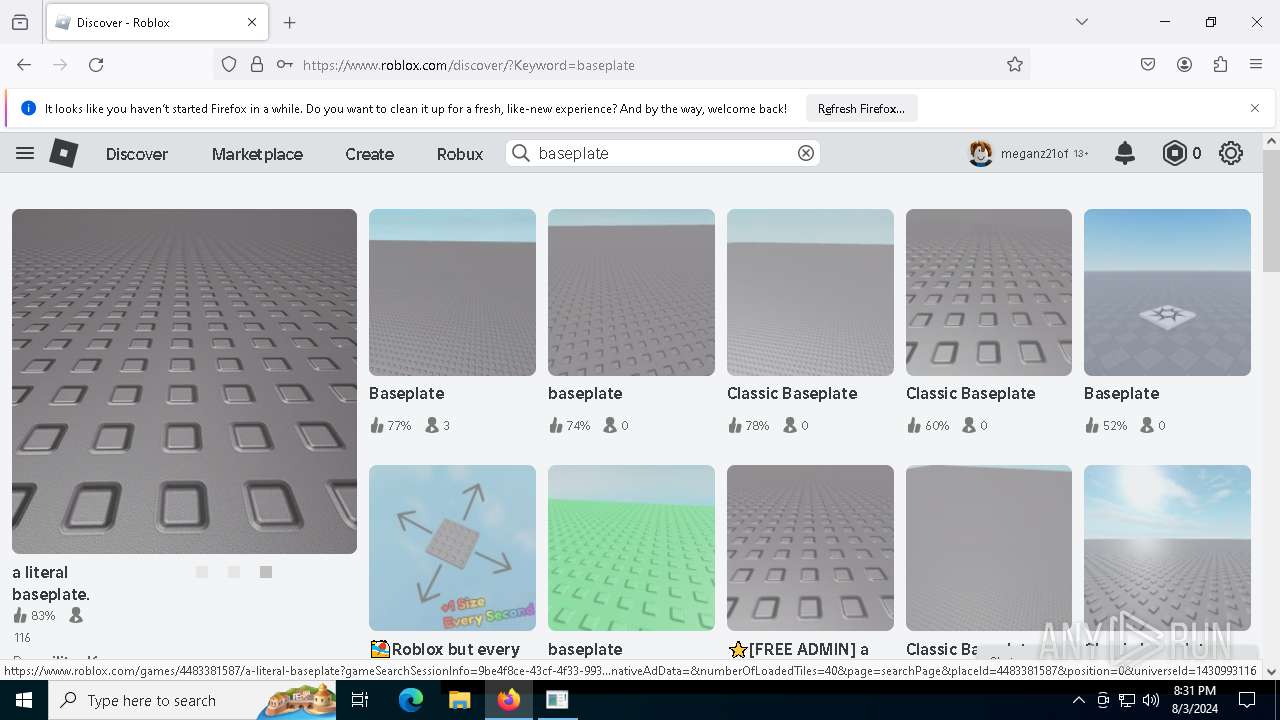The width and height of the screenshot is (1280, 720).
Task: Open Firefox from the taskbar
Action: (509, 700)
